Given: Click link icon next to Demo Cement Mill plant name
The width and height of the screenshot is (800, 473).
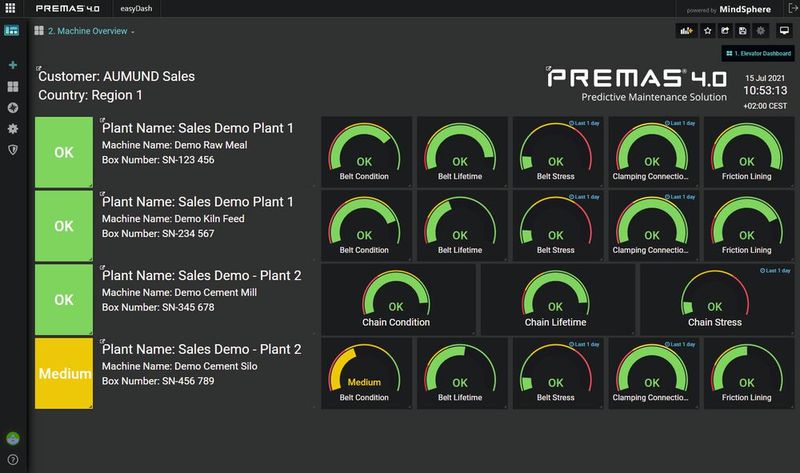Looking at the screenshot, I should [102, 267].
